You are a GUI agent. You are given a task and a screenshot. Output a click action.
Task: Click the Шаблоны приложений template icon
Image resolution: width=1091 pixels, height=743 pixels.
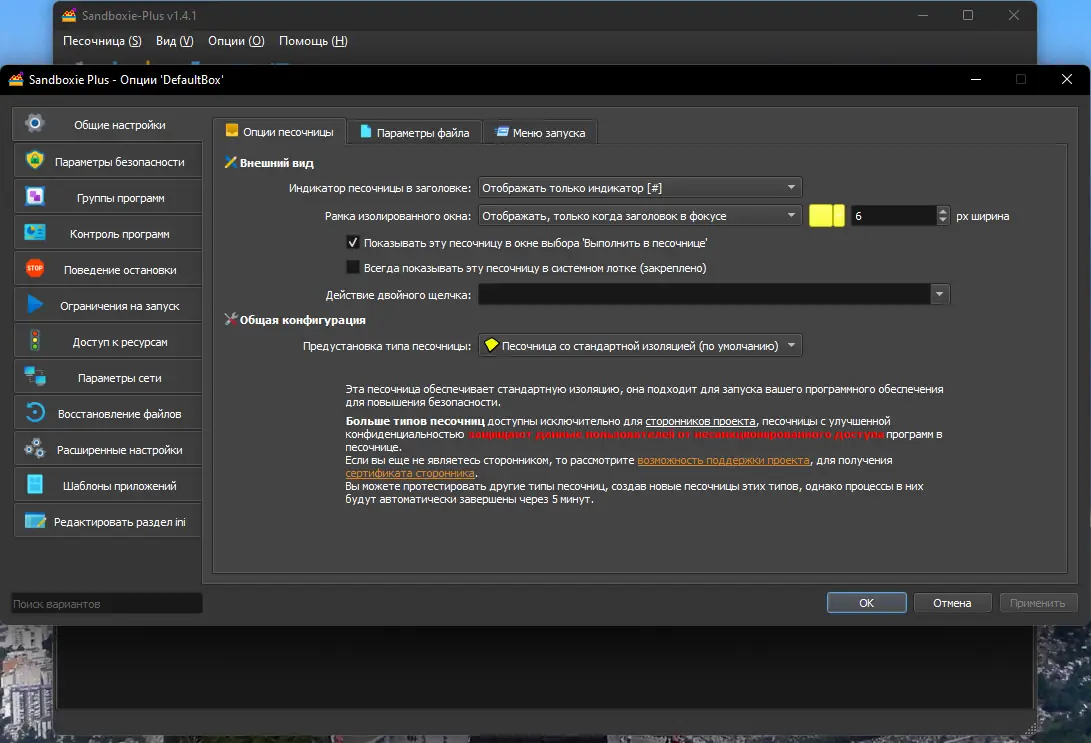[34, 485]
